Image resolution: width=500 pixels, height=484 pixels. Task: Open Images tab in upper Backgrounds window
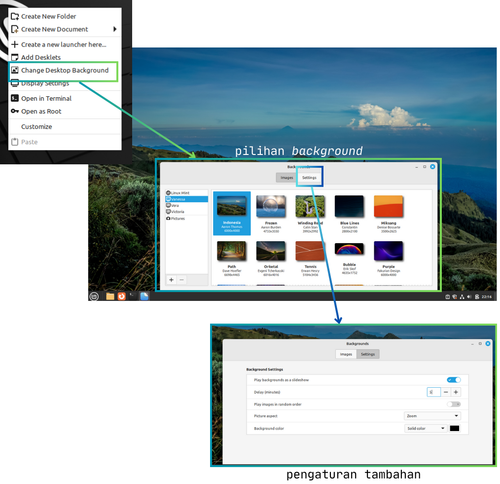pos(286,178)
